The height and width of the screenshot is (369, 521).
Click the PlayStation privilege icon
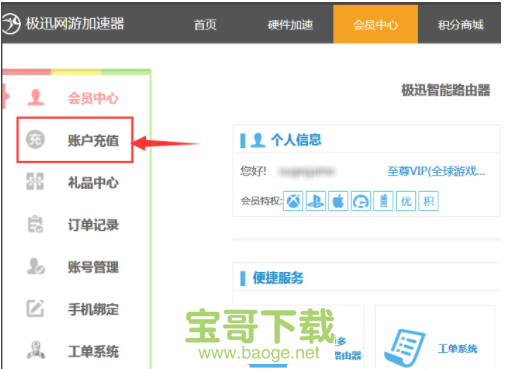coord(316,201)
